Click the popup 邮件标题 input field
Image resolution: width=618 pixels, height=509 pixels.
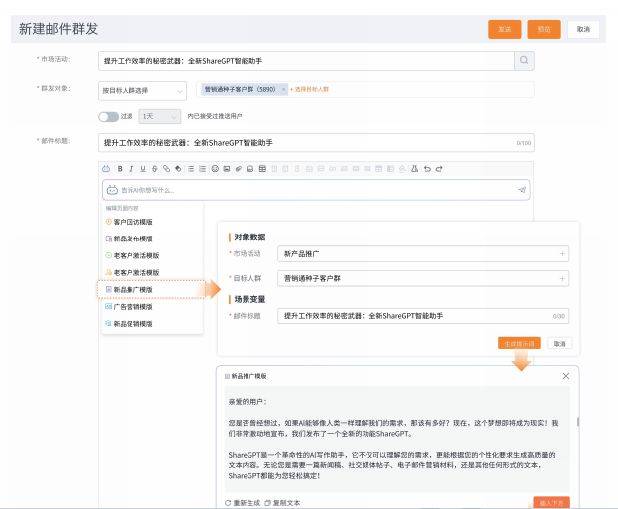(423, 316)
